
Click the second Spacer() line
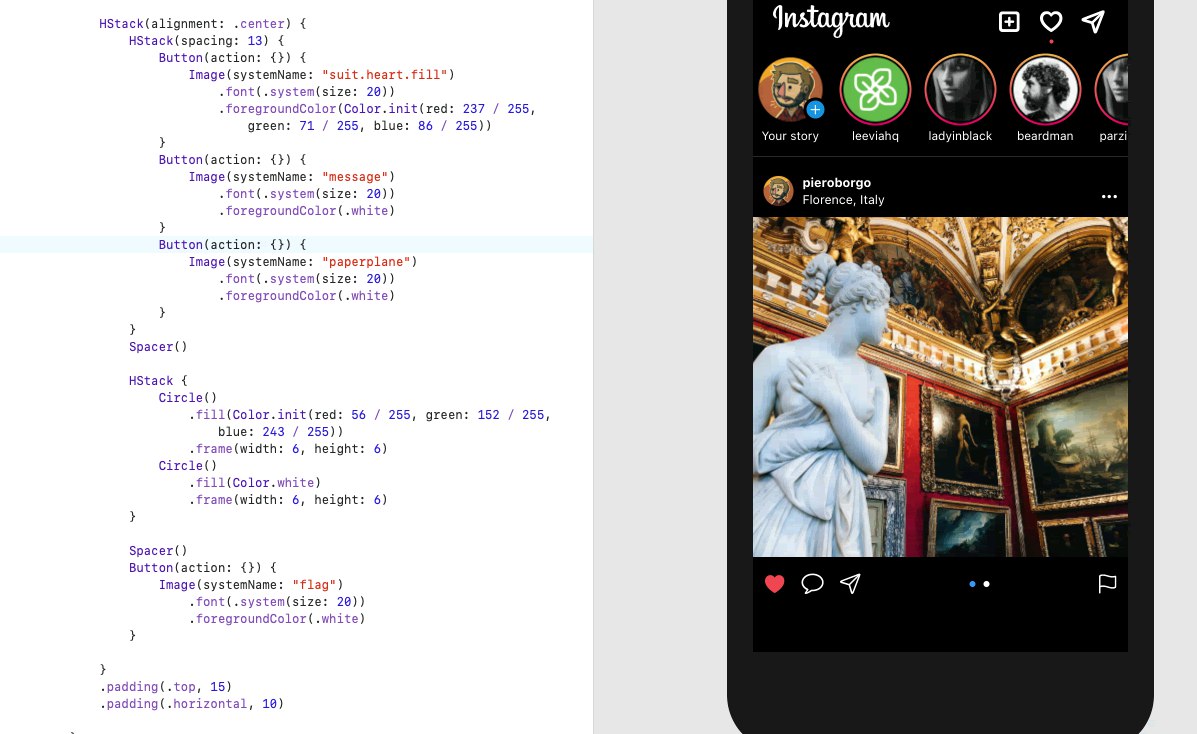pyautogui.click(x=158, y=551)
